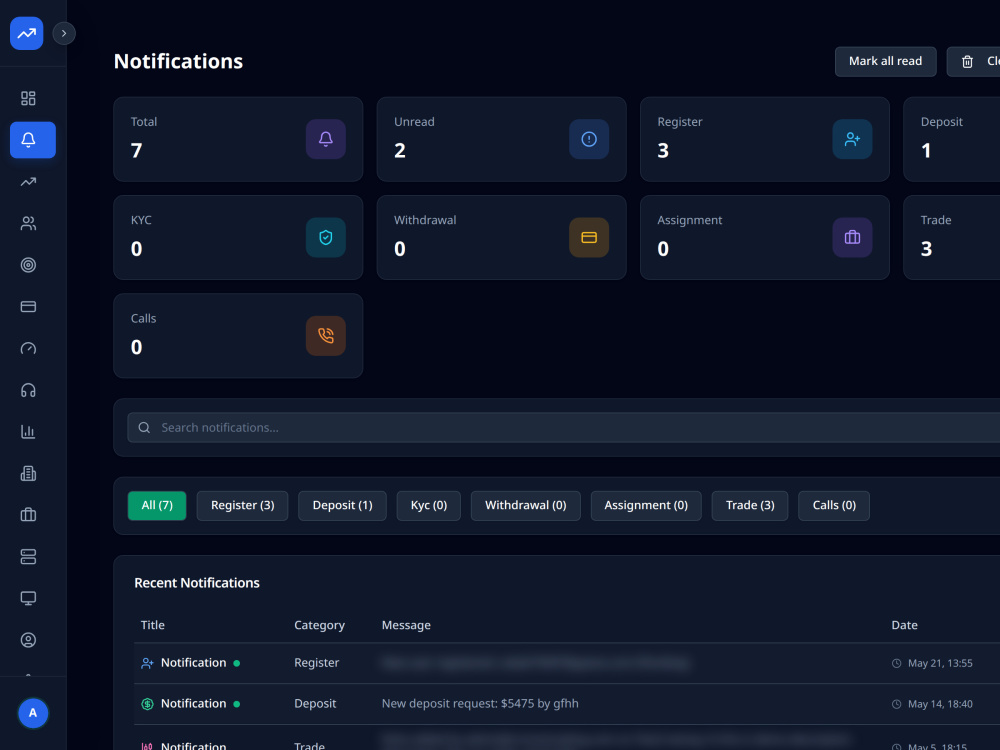Open the bar chart reports sidebar icon
Screen dimensions: 1000x750
coord(28,432)
